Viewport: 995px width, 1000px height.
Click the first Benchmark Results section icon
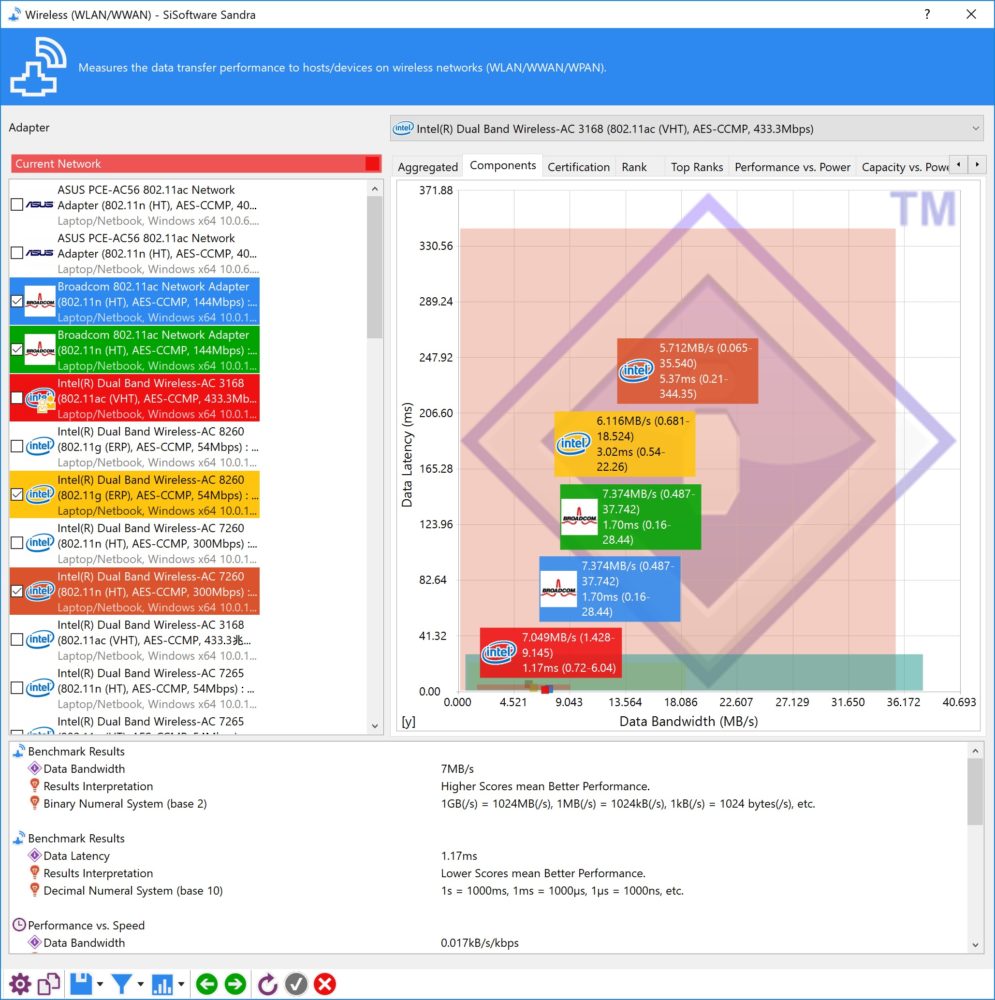pyautogui.click(x=19, y=751)
